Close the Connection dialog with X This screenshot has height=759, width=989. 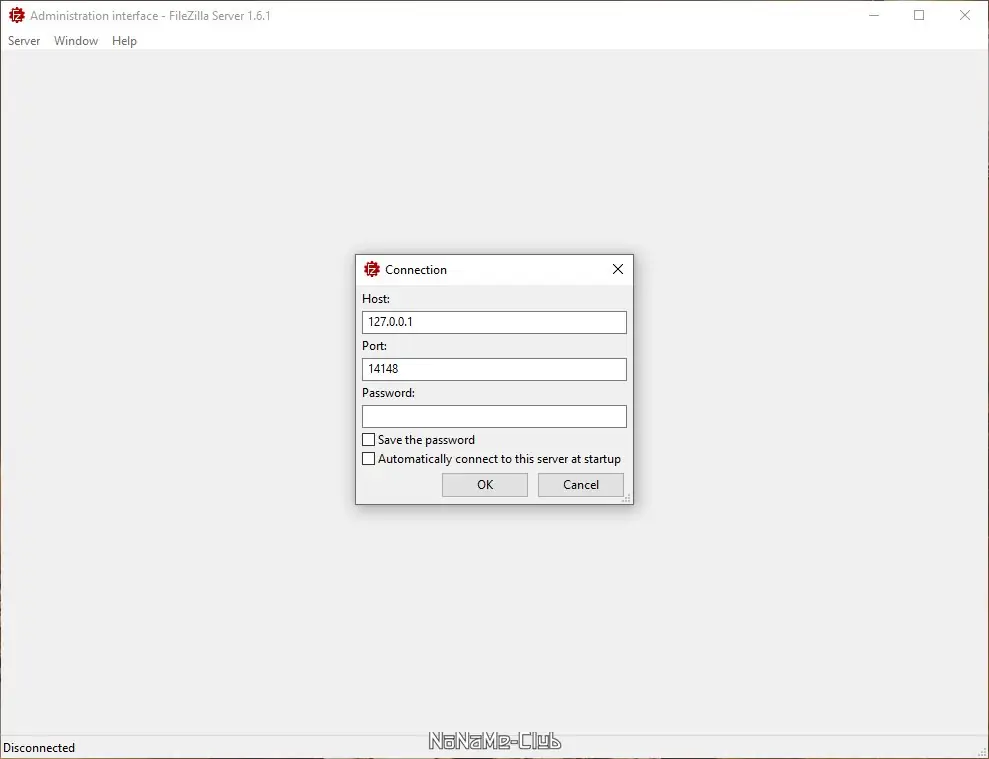click(617, 269)
